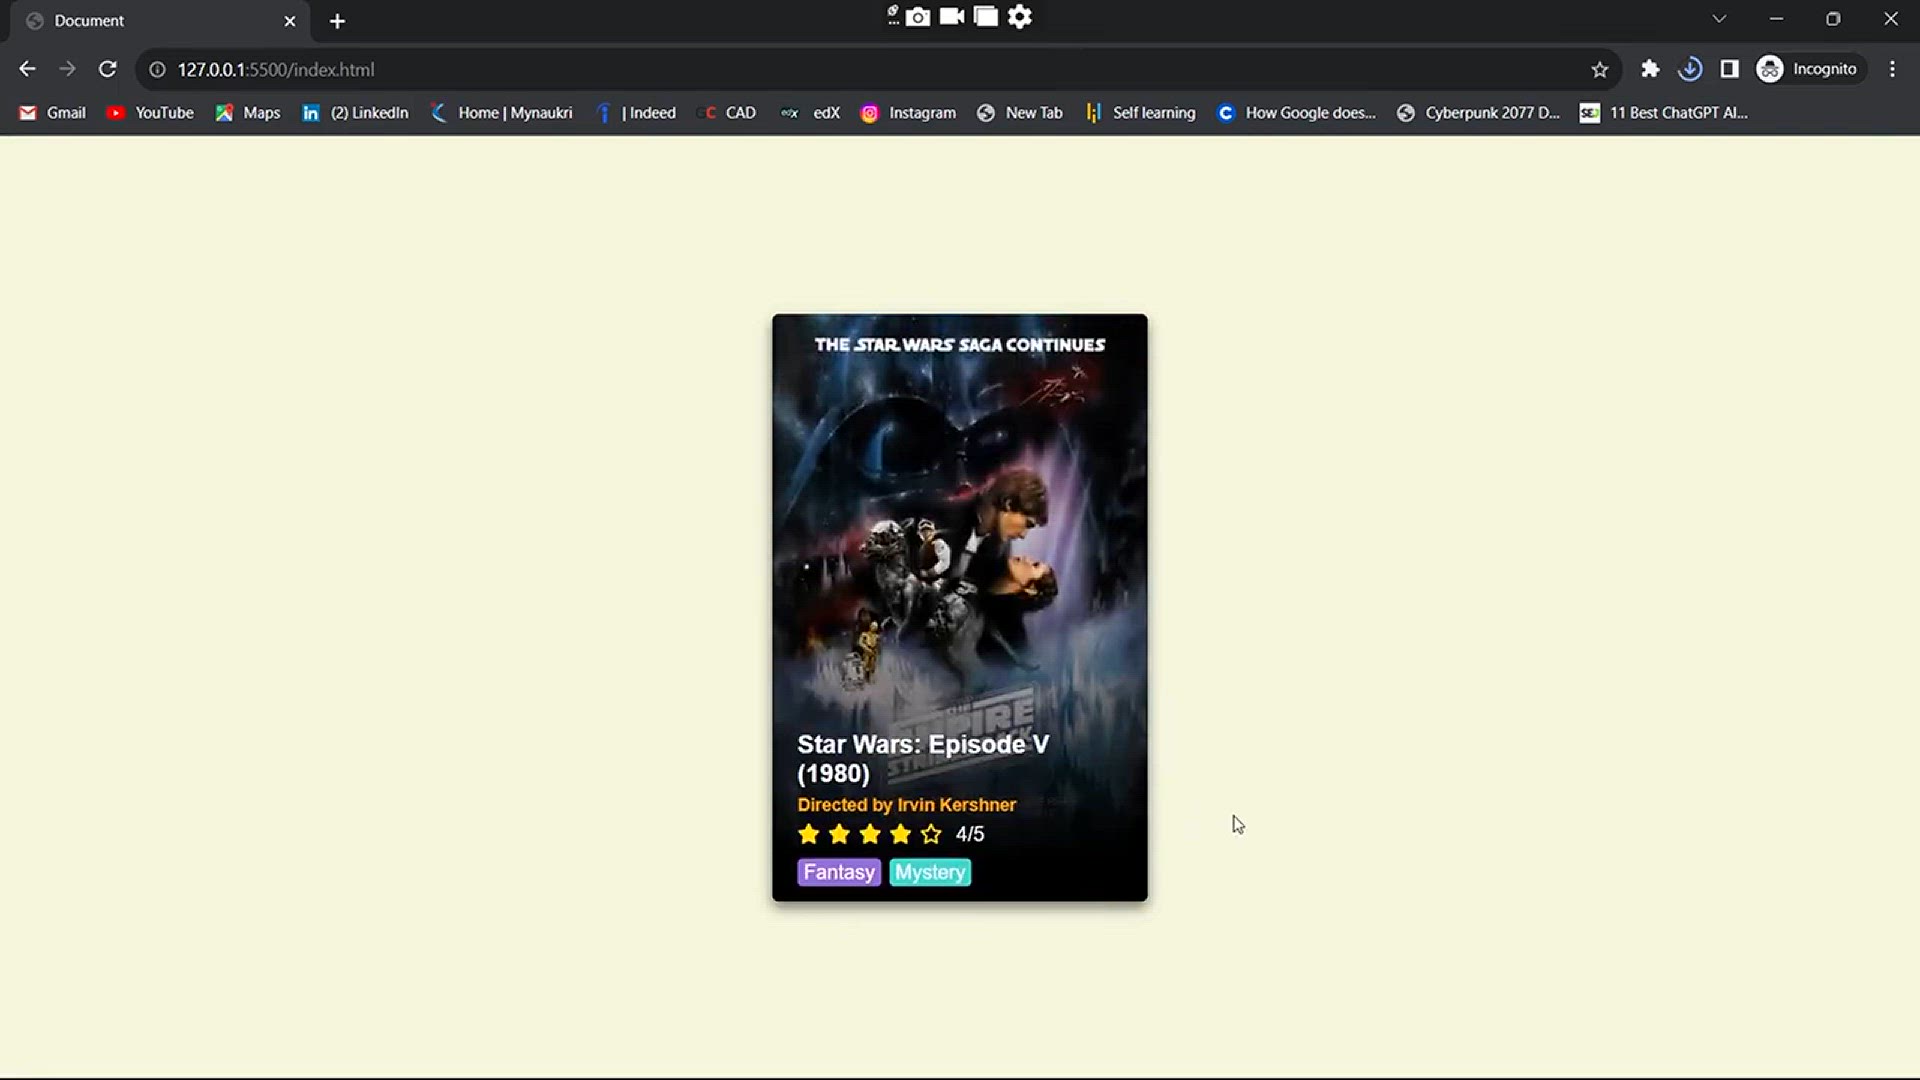Open the Self learning bookmark

[1140, 113]
